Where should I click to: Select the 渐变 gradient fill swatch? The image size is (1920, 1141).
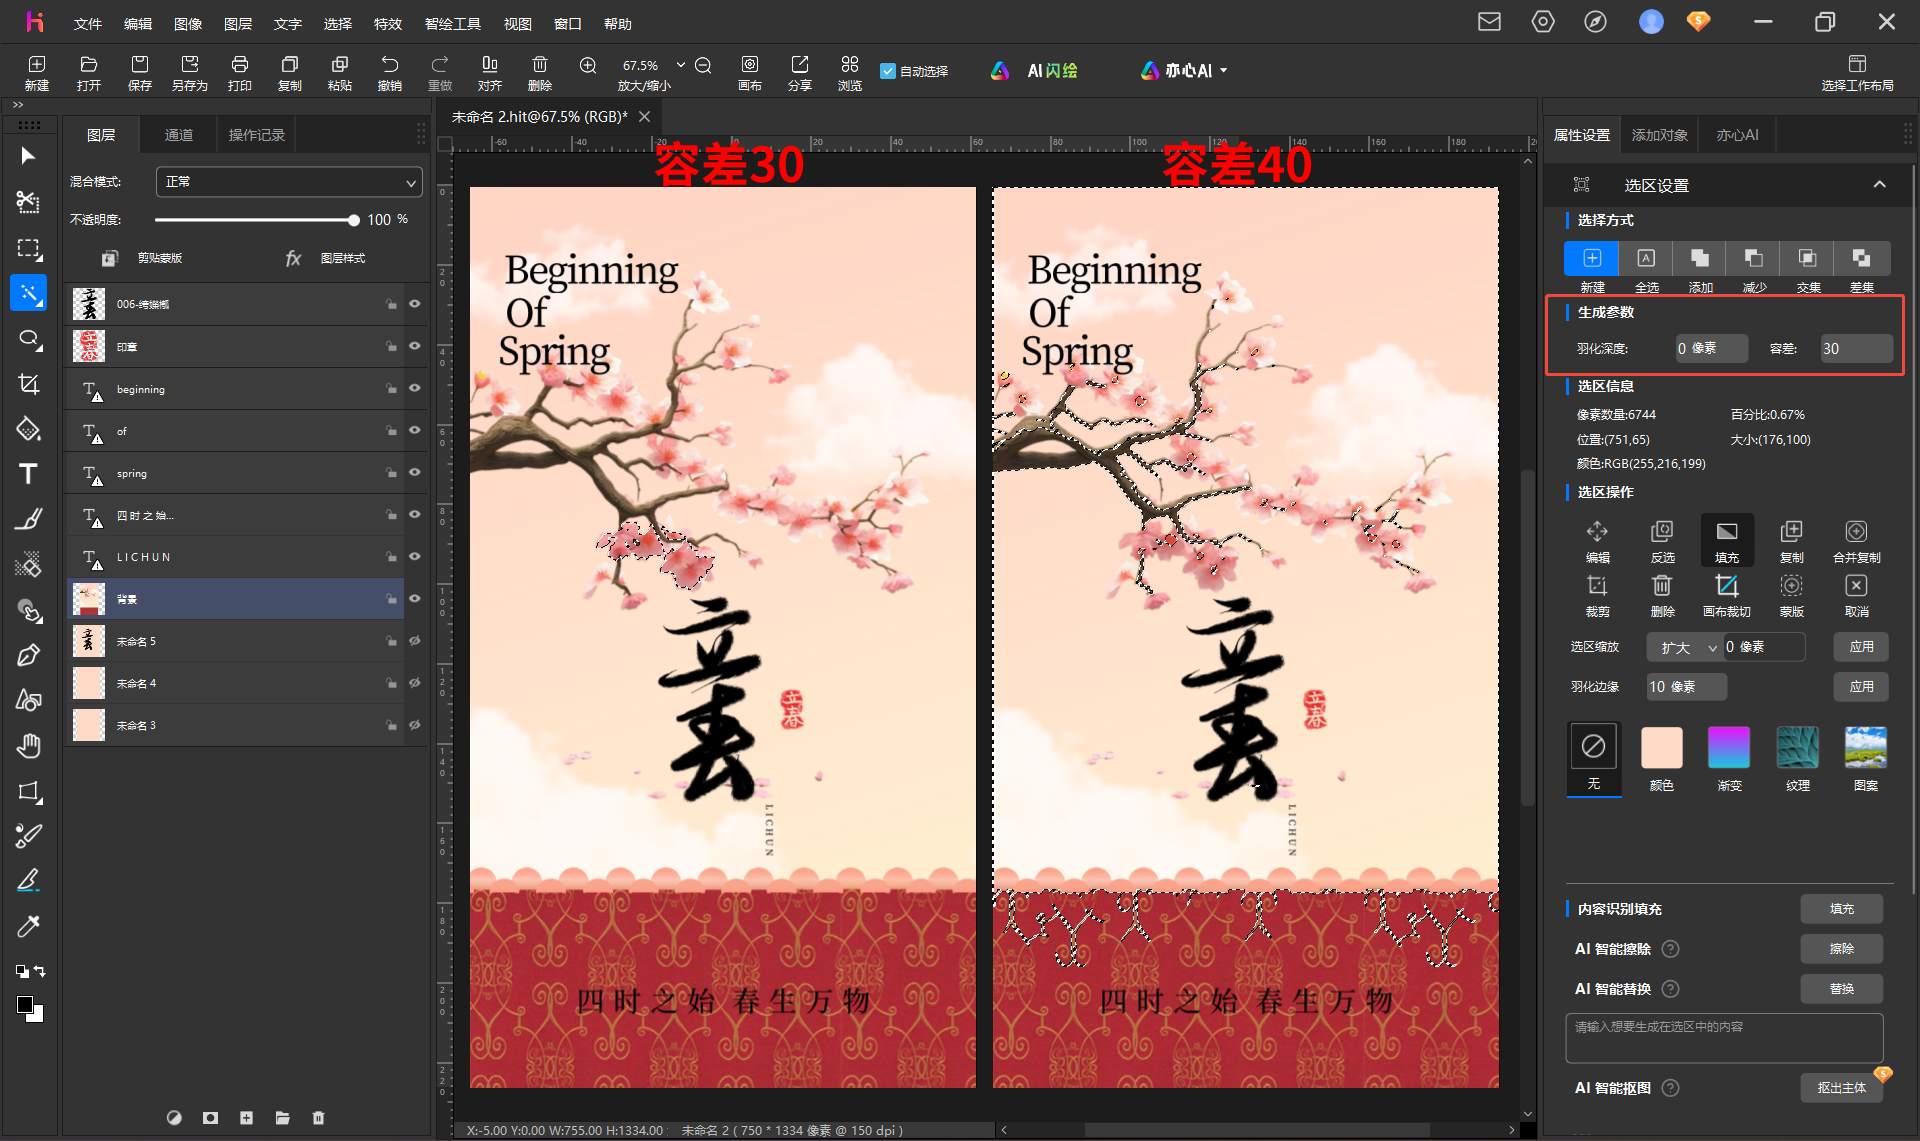pos(1729,748)
